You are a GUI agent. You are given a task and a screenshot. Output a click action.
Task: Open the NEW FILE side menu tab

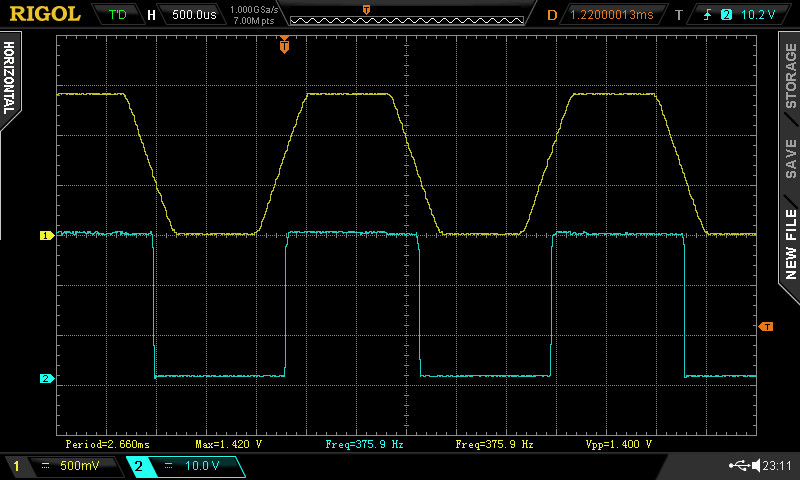(x=790, y=244)
